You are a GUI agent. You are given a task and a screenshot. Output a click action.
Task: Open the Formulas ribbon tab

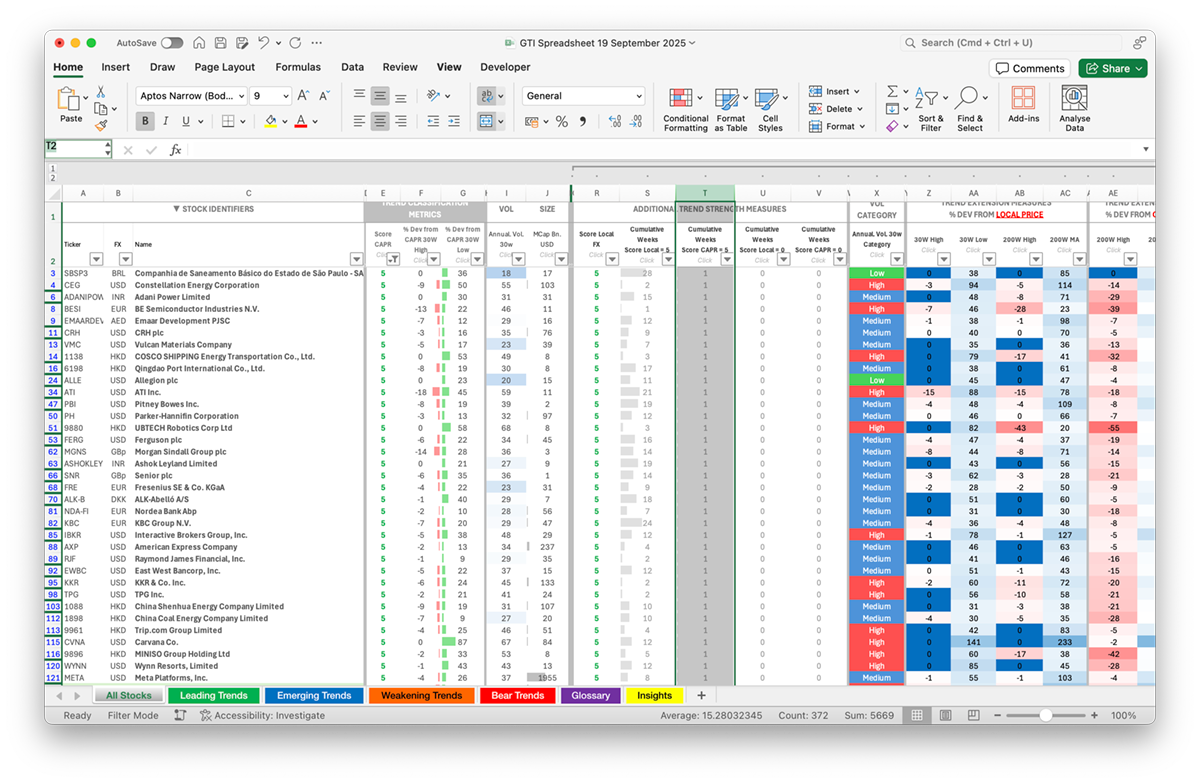pos(298,67)
